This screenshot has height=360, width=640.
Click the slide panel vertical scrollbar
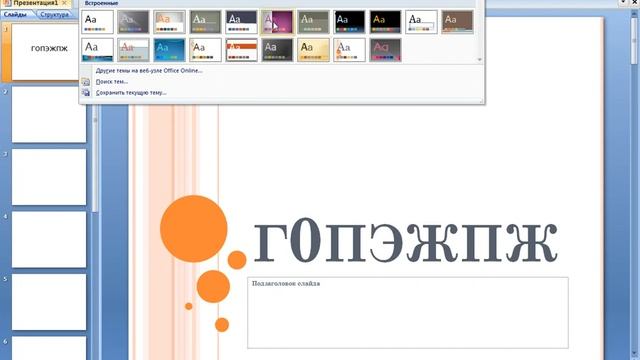click(95, 159)
